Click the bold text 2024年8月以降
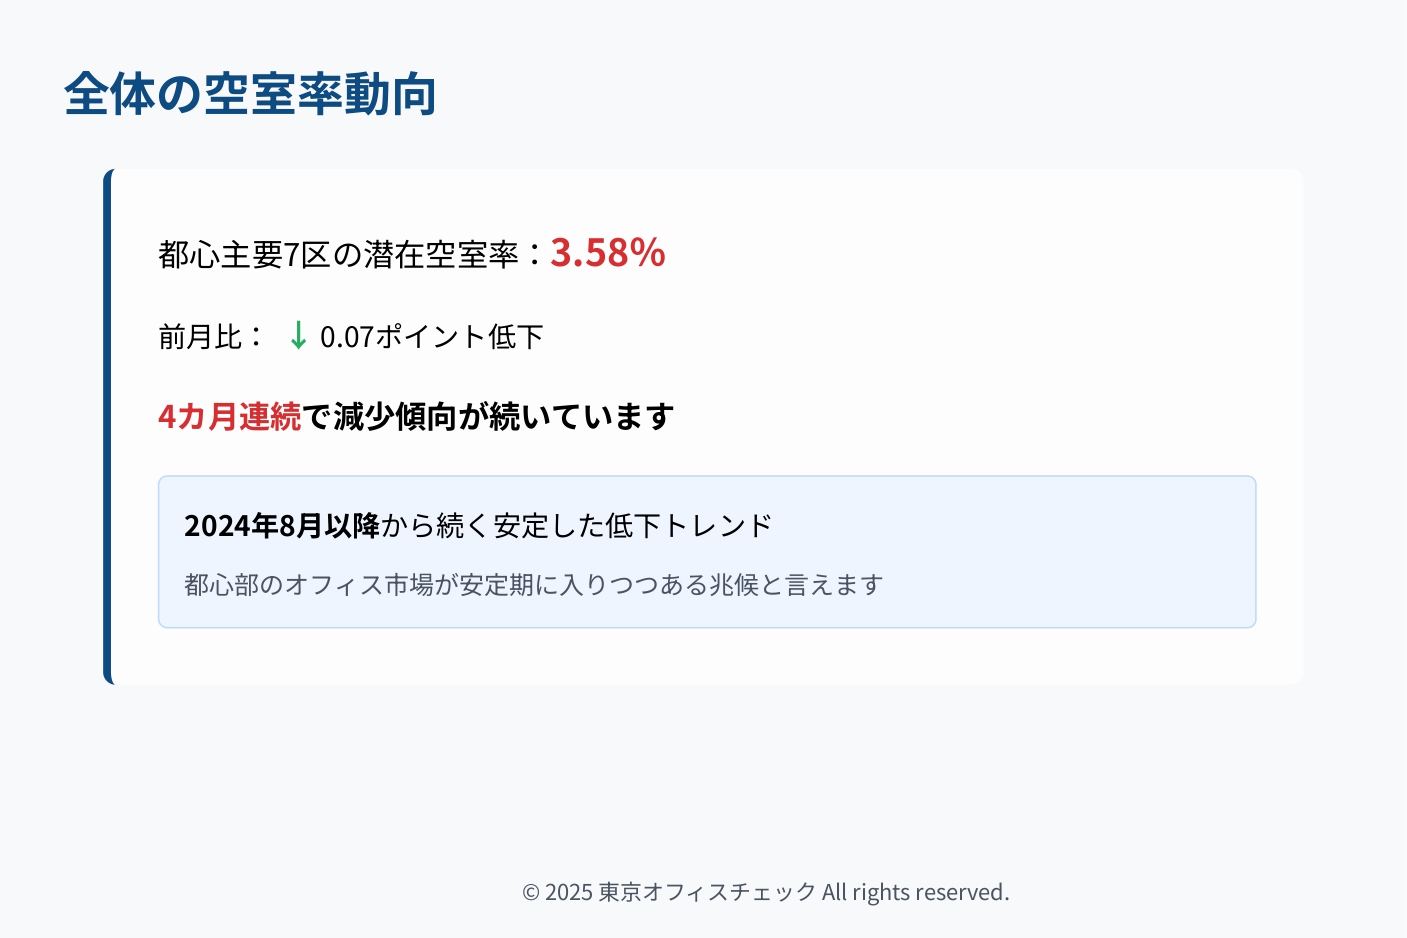Screen dimensions: 1407x938 tap(281, 526)
